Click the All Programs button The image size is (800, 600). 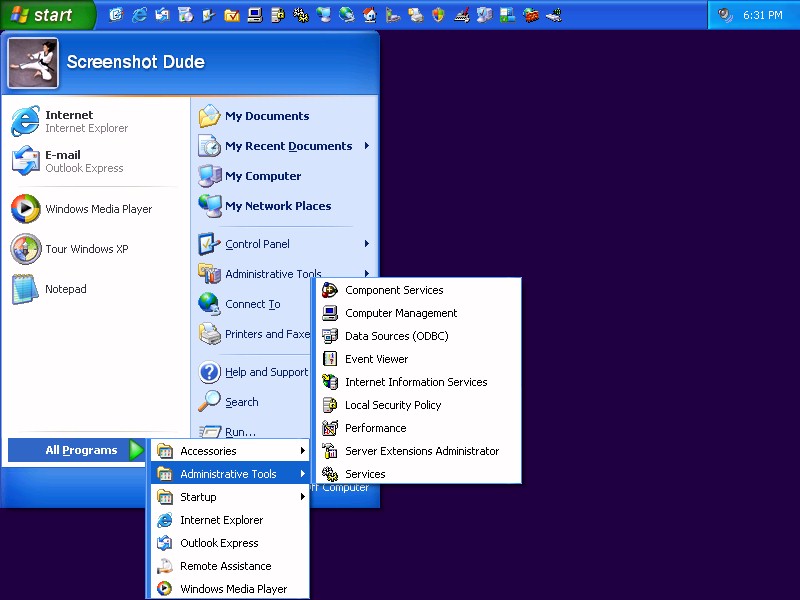[x=80, y=450]
